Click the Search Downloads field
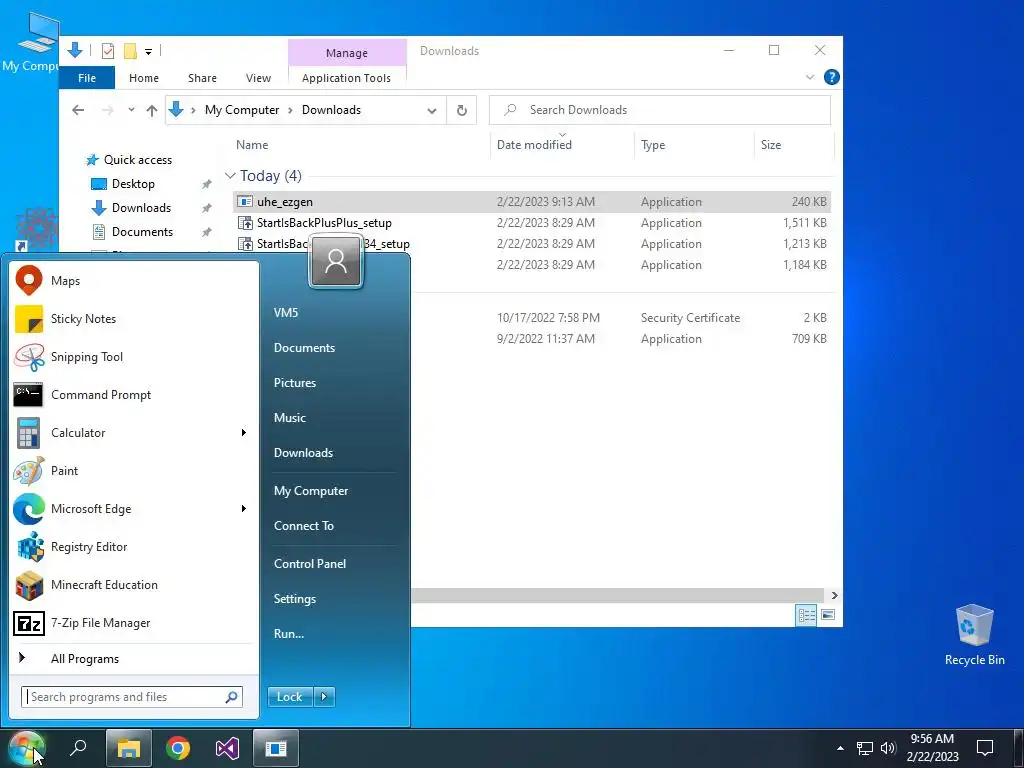The height and width of the screenshot is (768, 1024). tap(660, 110)
